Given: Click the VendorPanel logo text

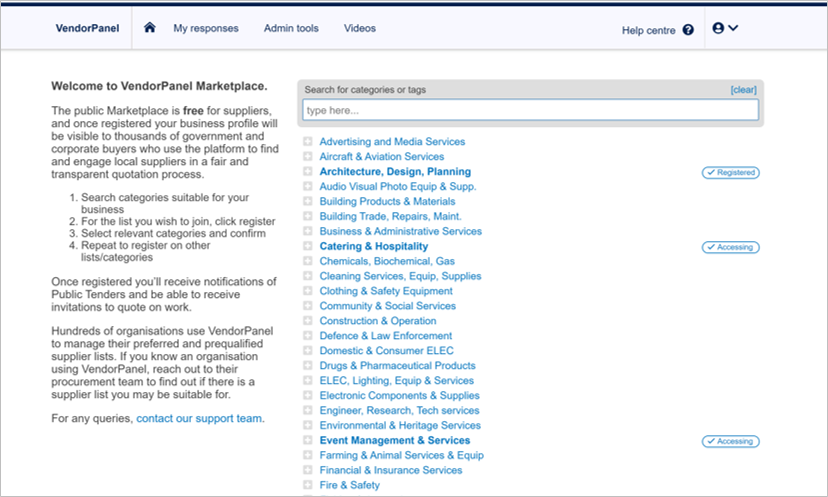Looking at the screenshot, I should pos(87,29).
